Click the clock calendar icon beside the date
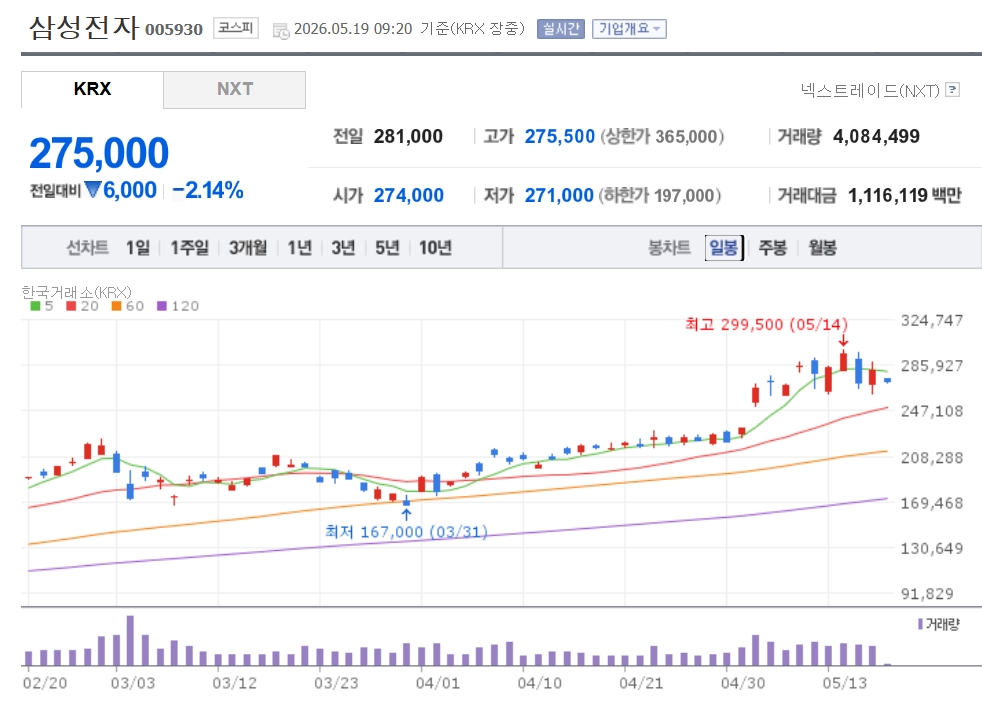 pyautogui.click(x=281, y=30)
